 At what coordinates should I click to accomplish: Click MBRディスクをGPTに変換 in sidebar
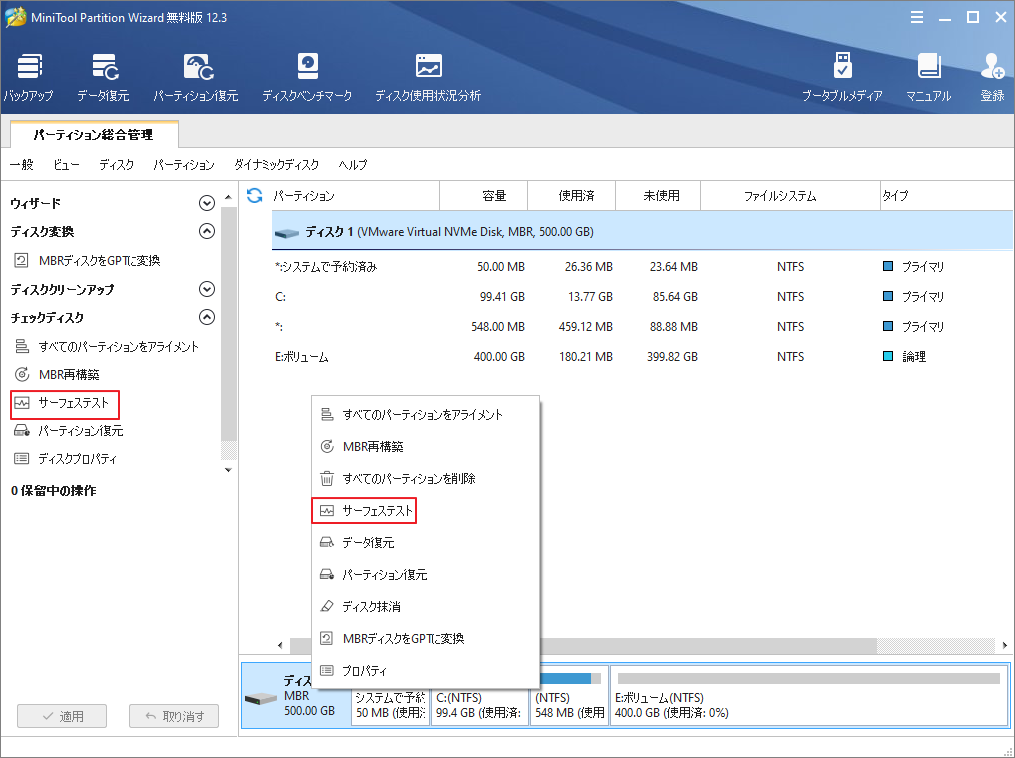click(x=99, y=261)
